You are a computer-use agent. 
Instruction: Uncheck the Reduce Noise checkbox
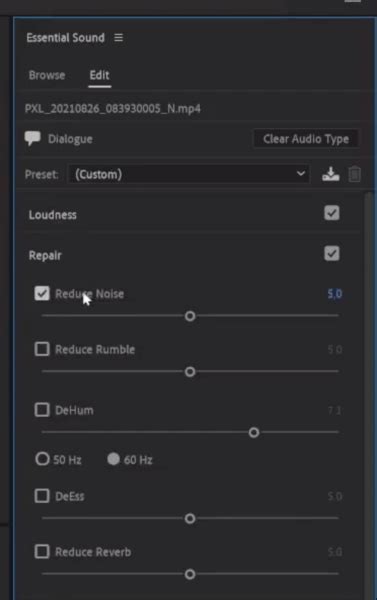click(42, 293)
